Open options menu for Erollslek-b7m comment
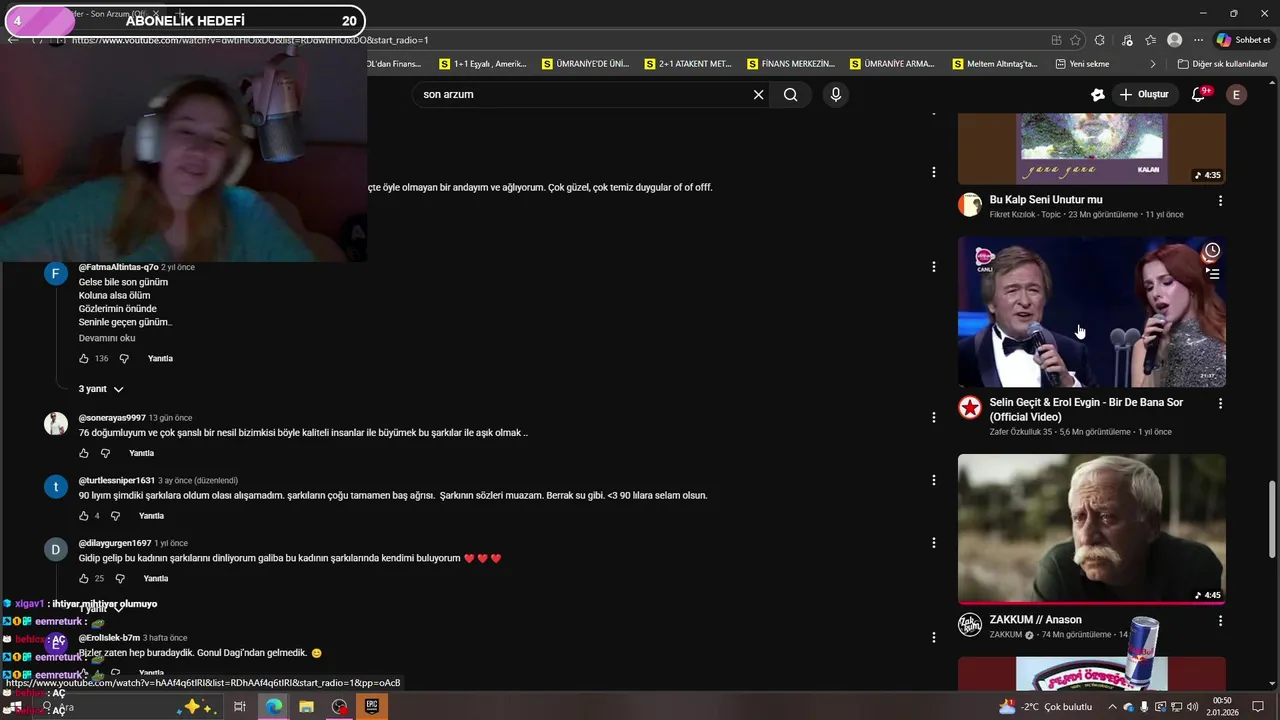Screen dimensions: 1280x720 934,637
